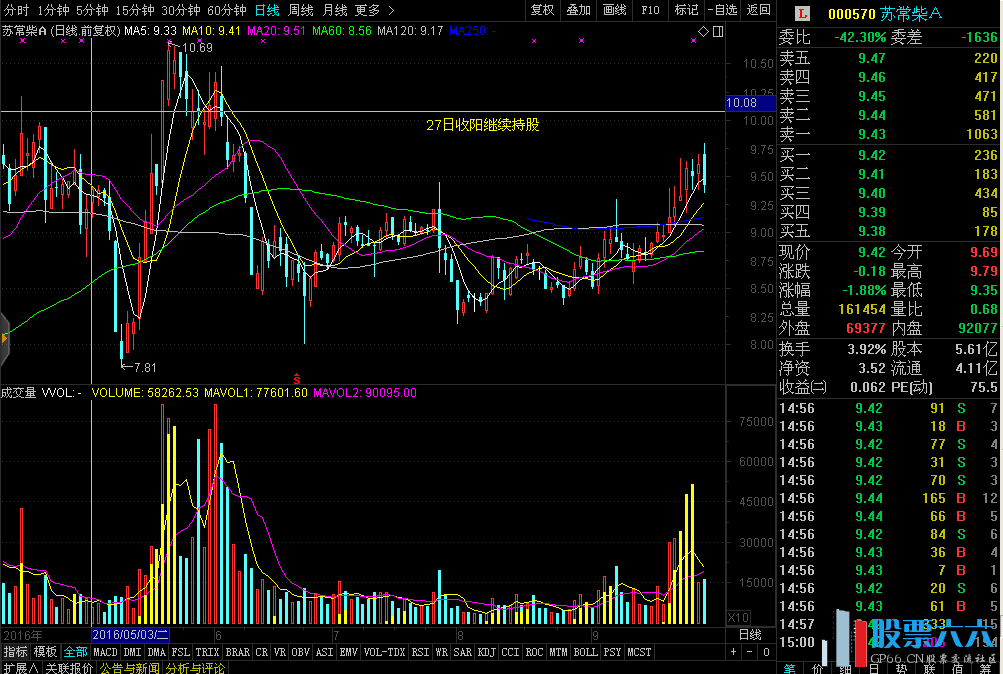Viewport: 1003px width, 674px height.
Task: Click the blue 10.08 price axis marker
Action: [741, 103]
